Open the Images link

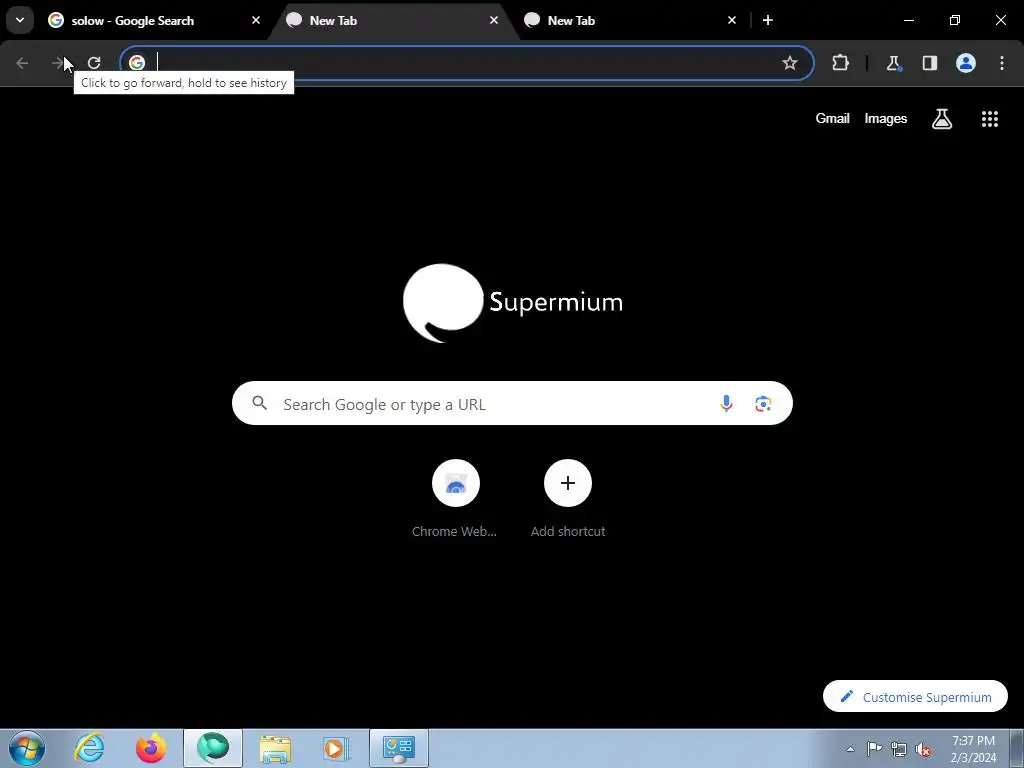[x=886, y=118]
